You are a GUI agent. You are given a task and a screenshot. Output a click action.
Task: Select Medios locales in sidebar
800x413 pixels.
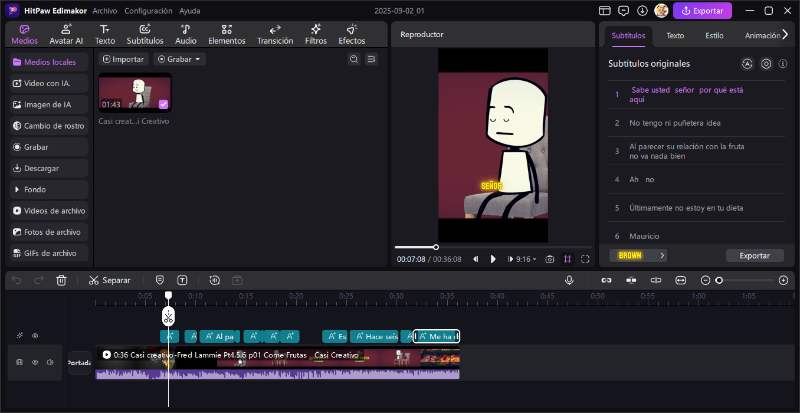pyautogui.click(x=48, y=62)
